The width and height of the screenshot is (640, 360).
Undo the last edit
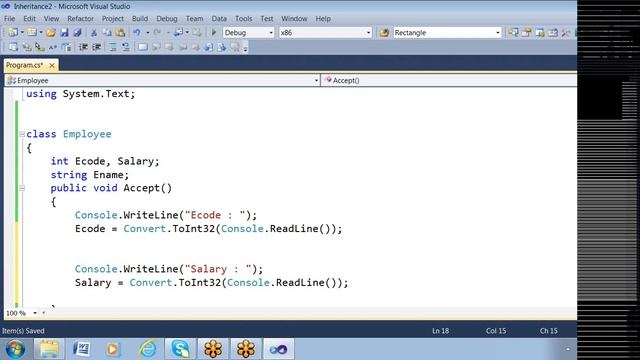click(x=137, y=33)
